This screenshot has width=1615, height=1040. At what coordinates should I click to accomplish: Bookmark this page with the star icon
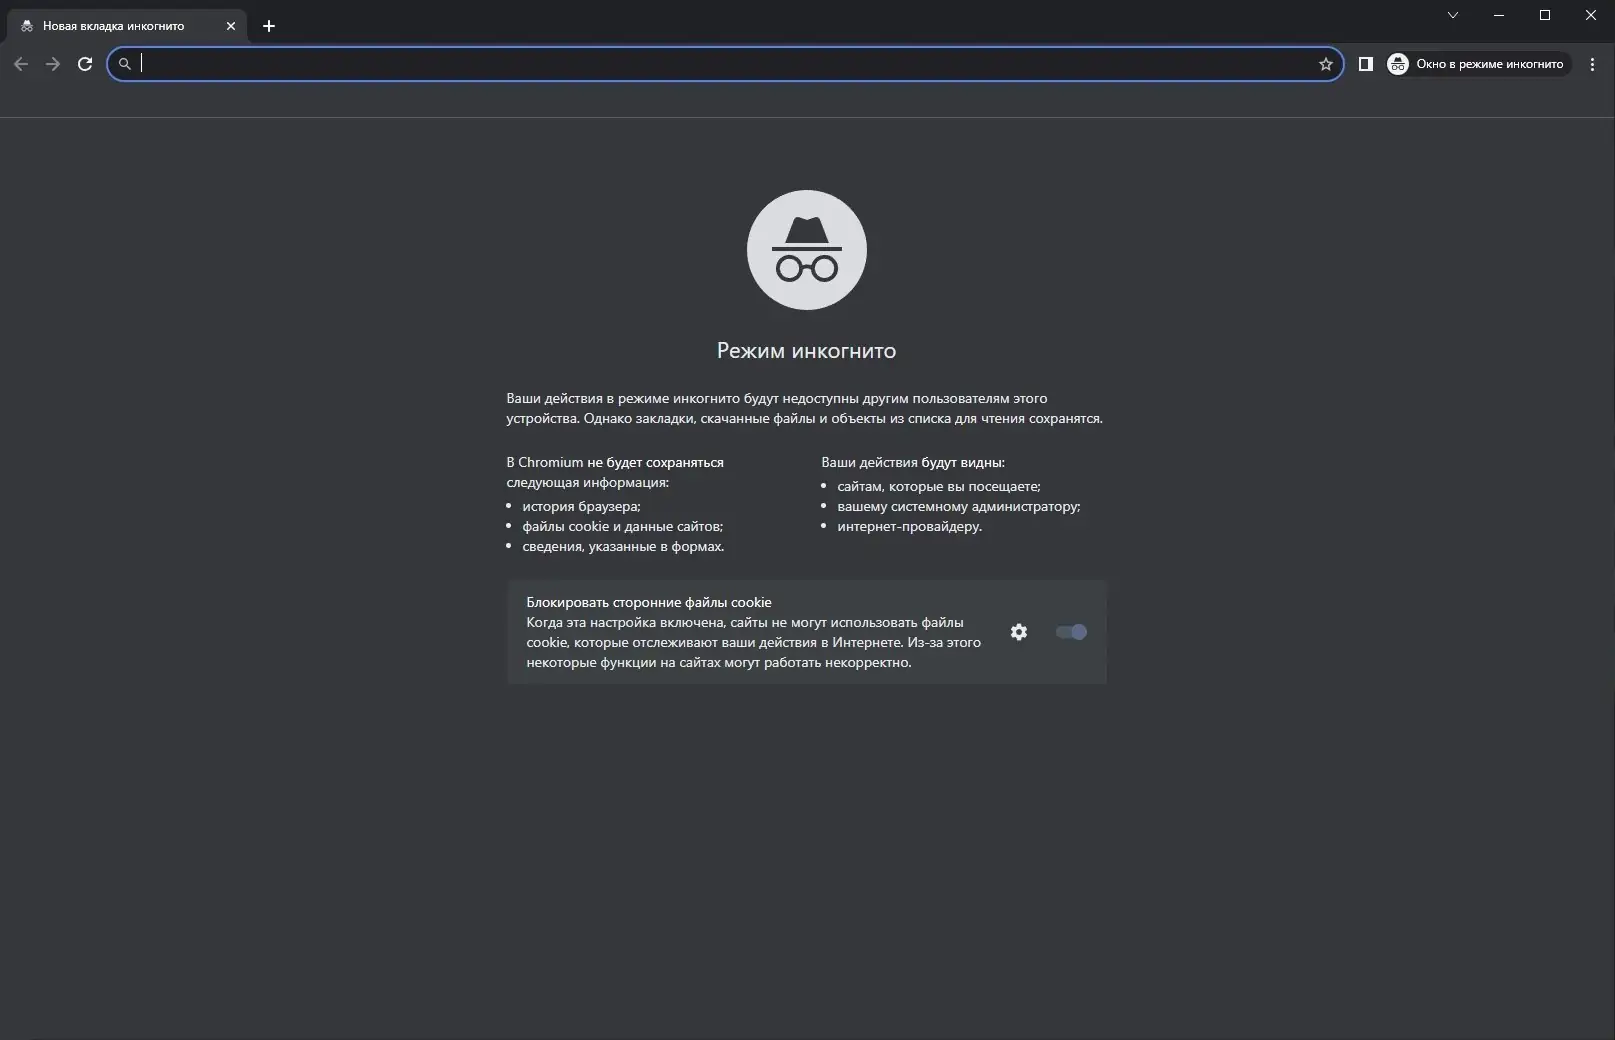click(1326, 64)
